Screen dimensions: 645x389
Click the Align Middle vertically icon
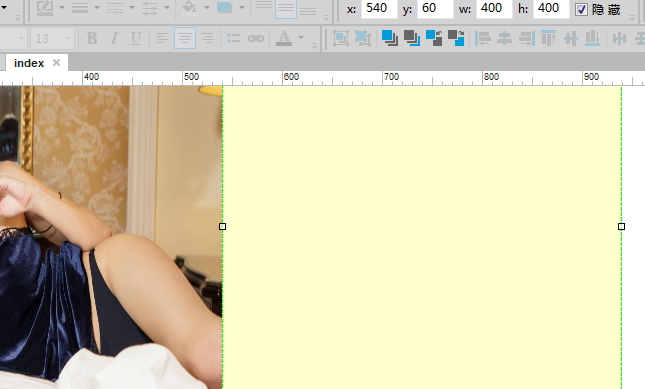click(571, 39)
